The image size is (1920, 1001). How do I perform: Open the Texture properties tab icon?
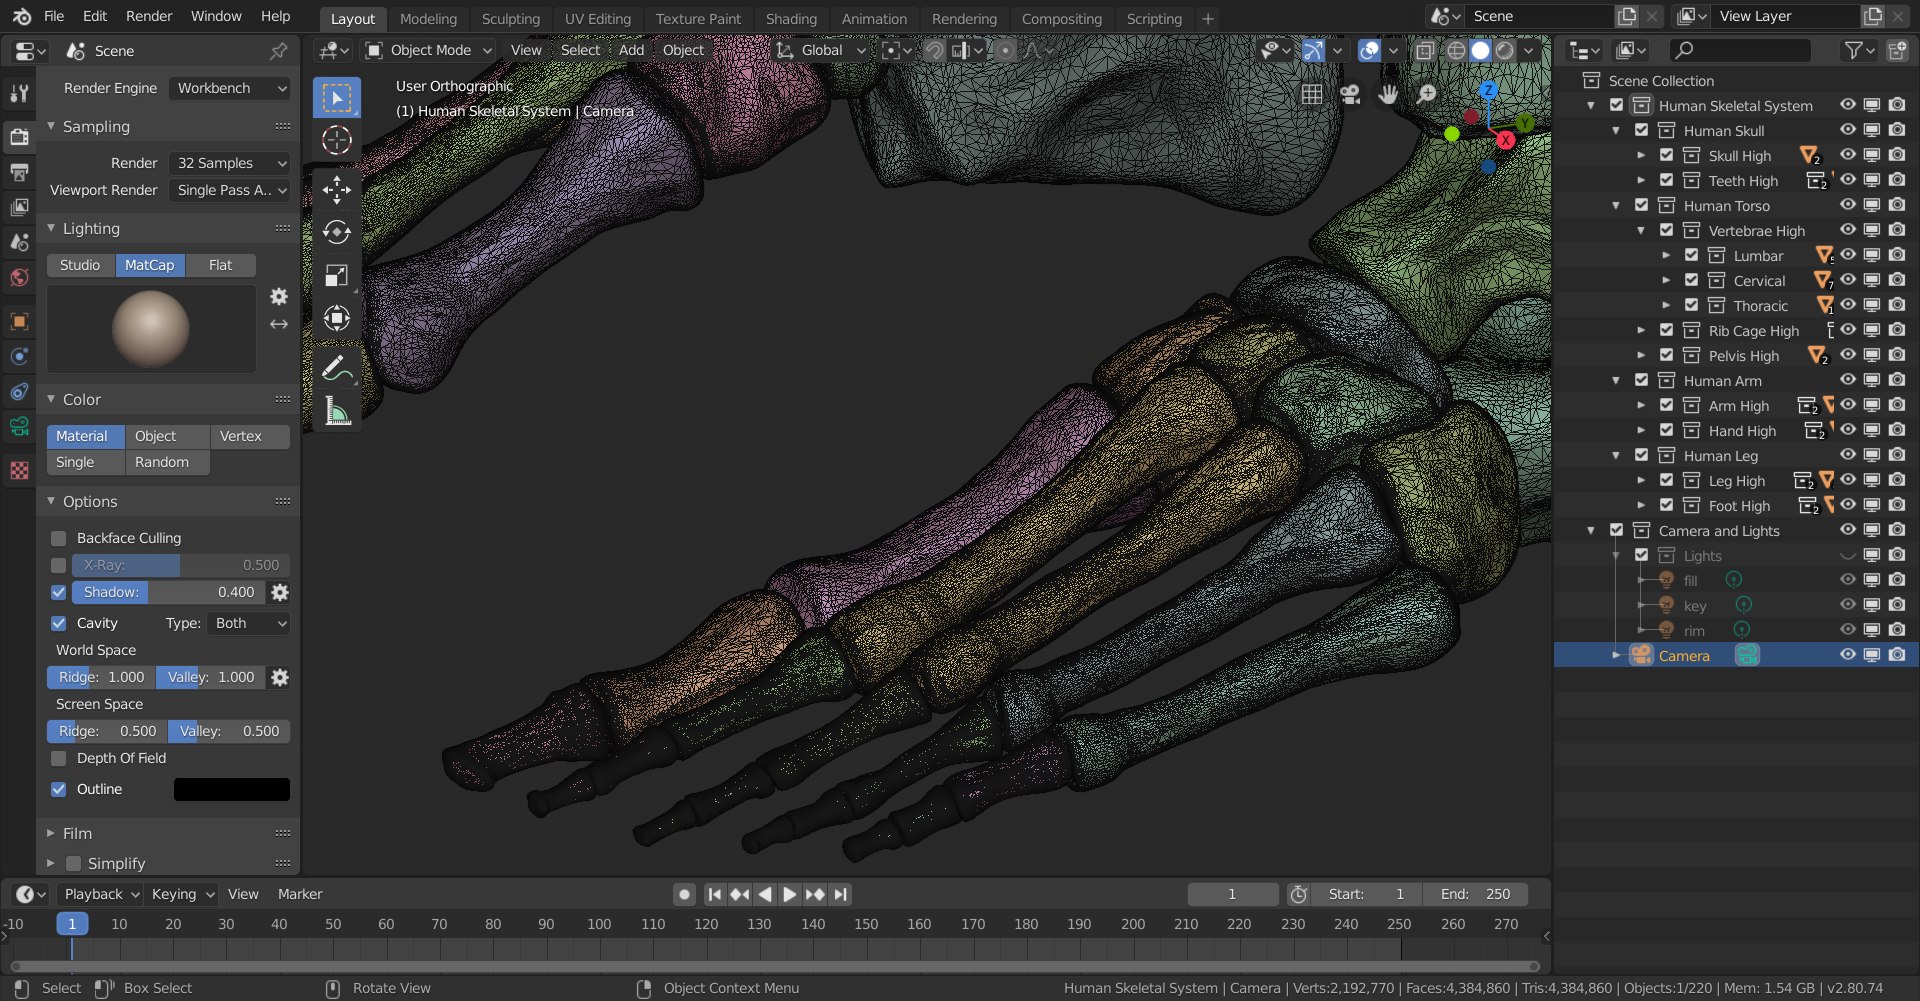pyautogui.click(x=19, y=470)
